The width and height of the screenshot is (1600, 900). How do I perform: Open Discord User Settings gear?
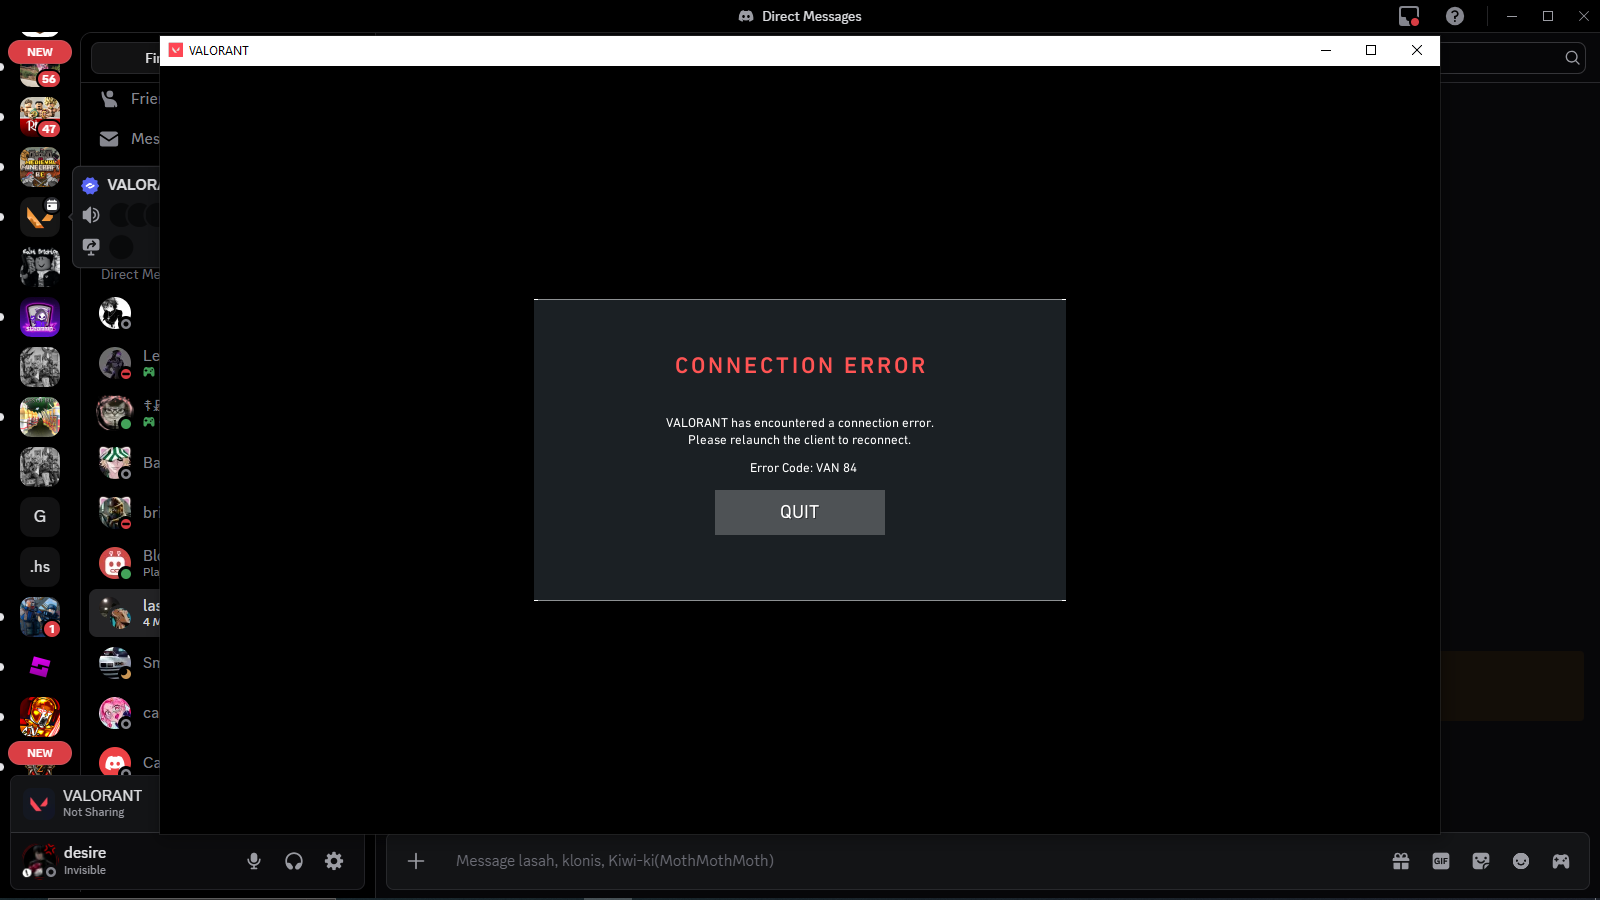[x=334, y=861]
